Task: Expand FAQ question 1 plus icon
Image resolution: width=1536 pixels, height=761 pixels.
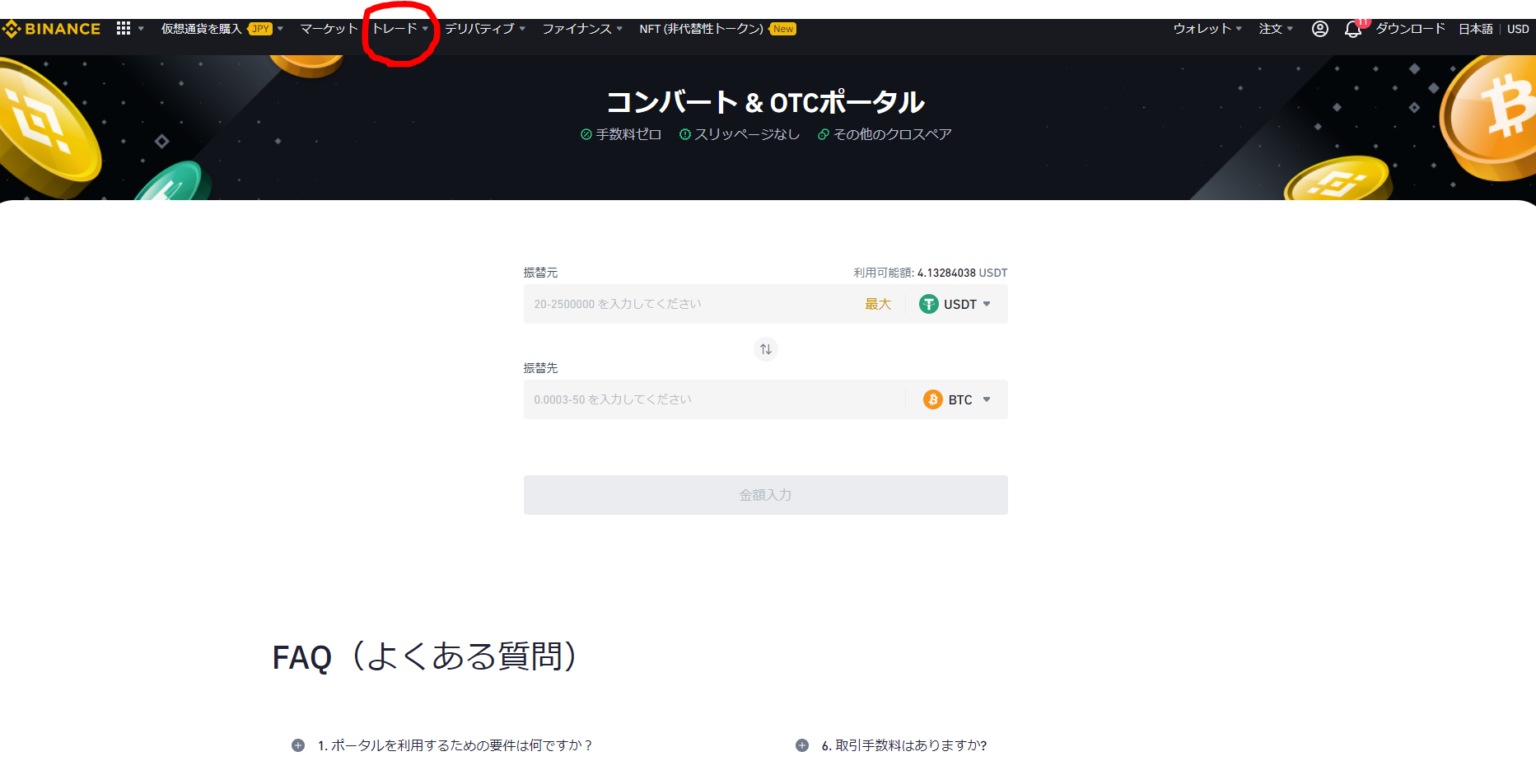Action: click(298, 745)
